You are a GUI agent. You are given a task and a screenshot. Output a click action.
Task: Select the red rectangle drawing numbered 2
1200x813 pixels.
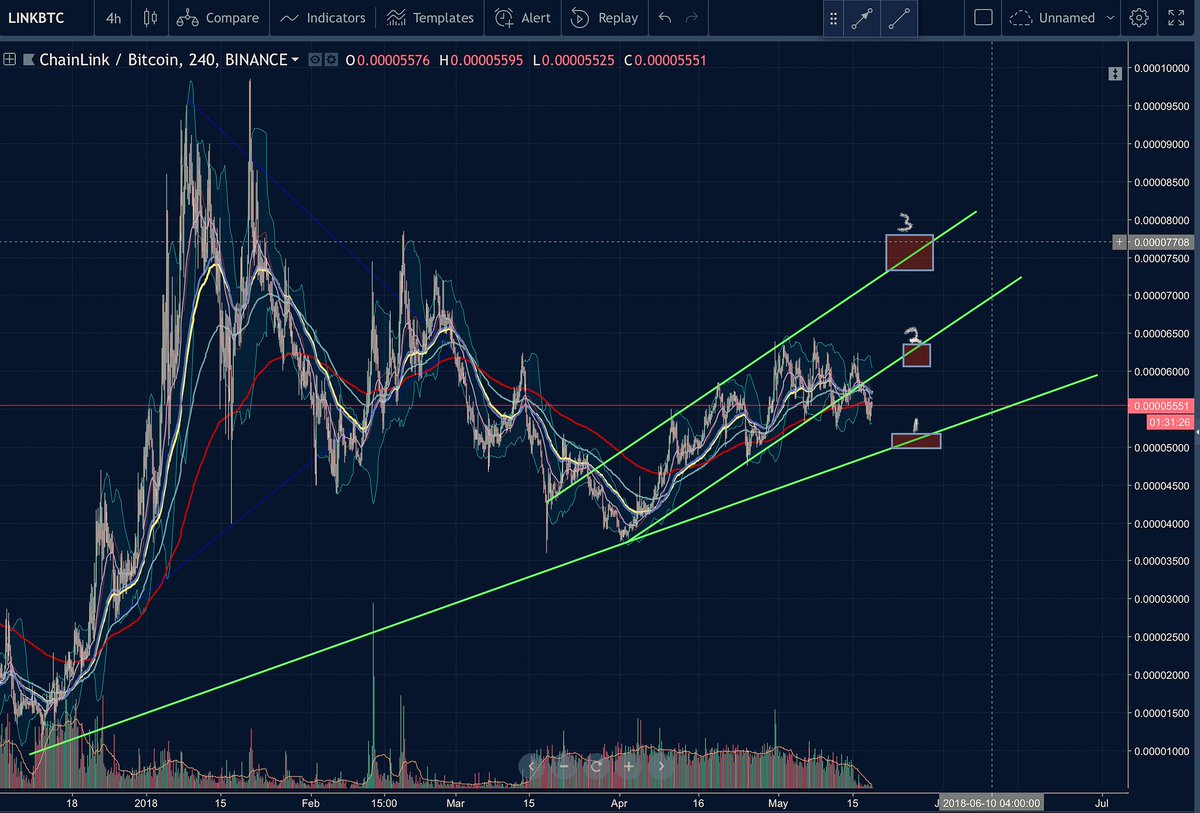pyautogui.click(x=916, y=355)
